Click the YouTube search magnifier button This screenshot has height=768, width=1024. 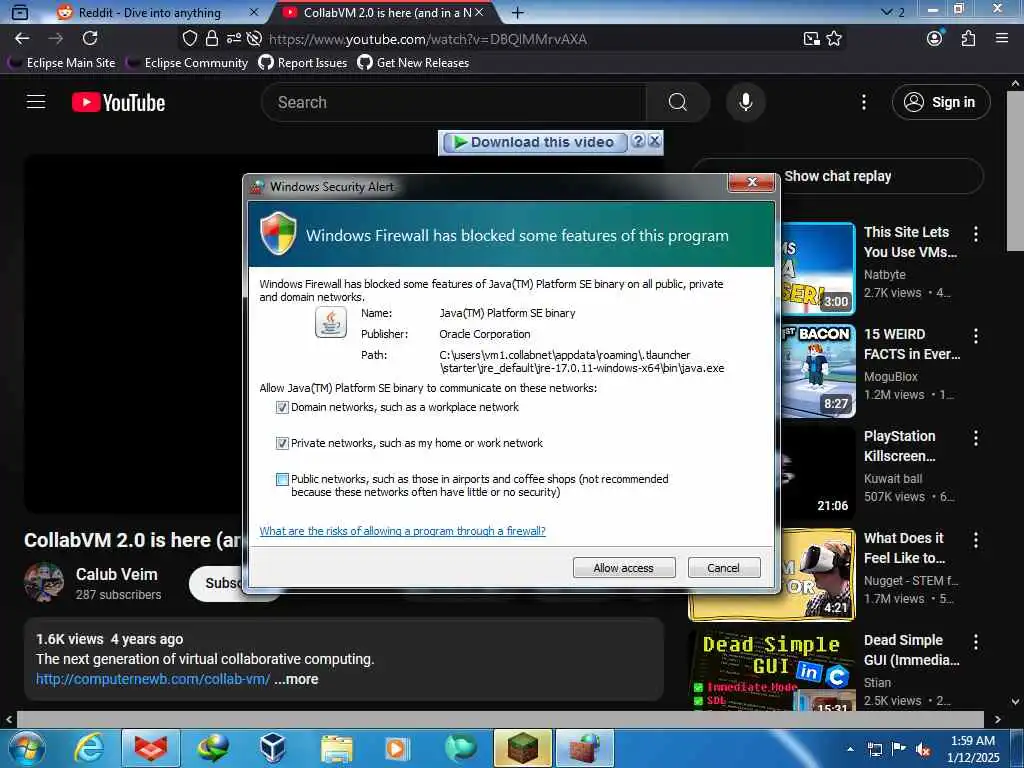coord(678,102)
